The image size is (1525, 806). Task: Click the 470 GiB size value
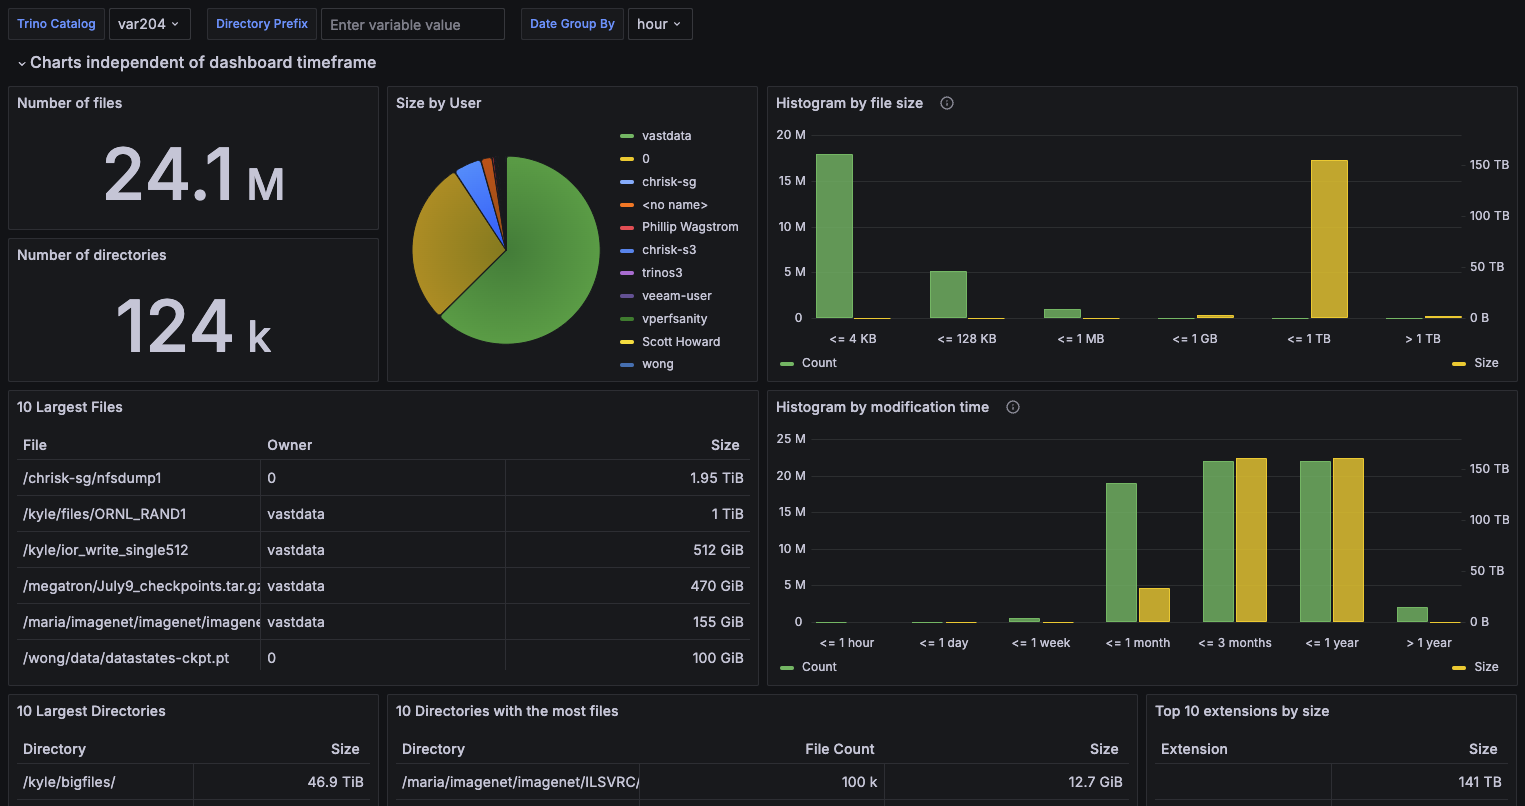click(717, 586)
